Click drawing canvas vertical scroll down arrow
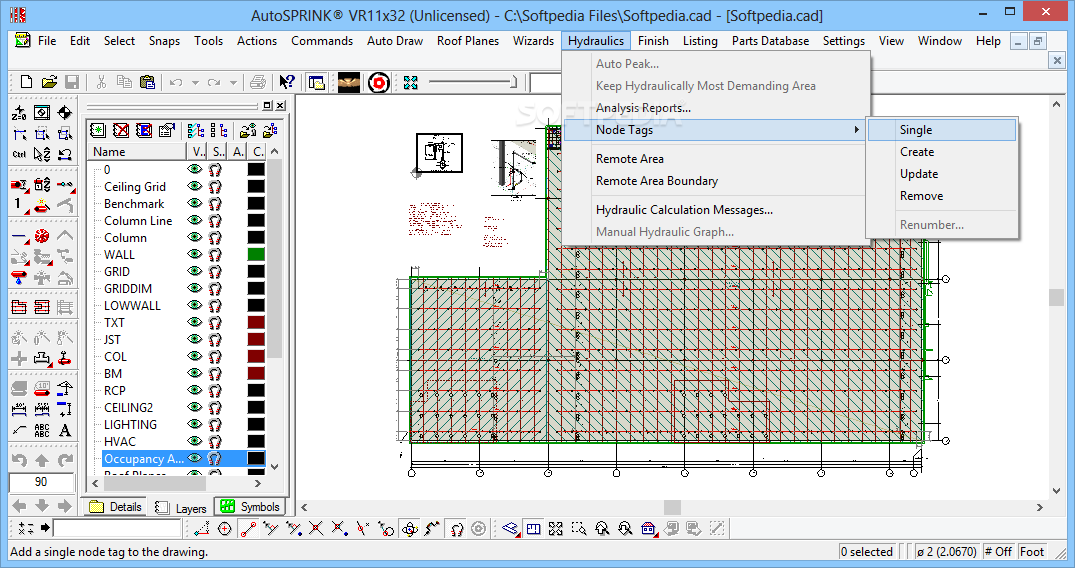The width and height of the screenshot is (1075, 568). coord(1056,490)
